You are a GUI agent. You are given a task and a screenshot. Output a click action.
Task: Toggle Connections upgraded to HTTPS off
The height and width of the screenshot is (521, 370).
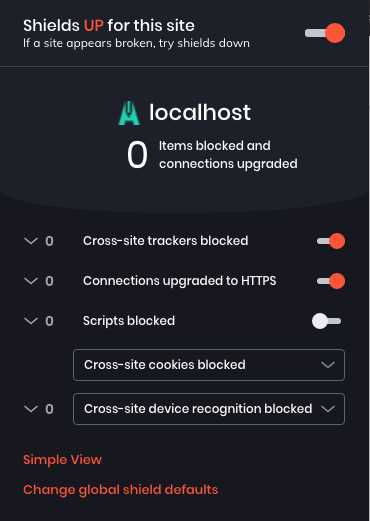(331, 281)
